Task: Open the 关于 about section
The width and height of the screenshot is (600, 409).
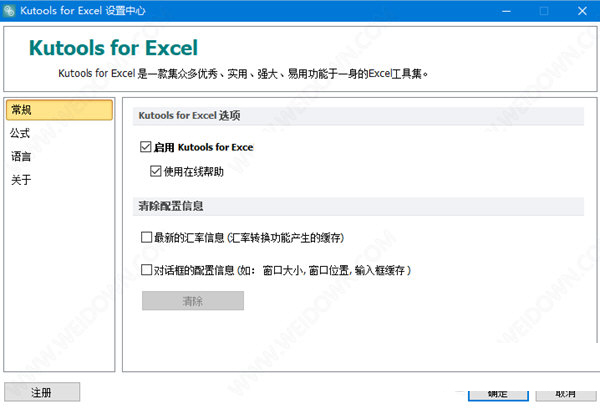Action: [x=21, y=179]
